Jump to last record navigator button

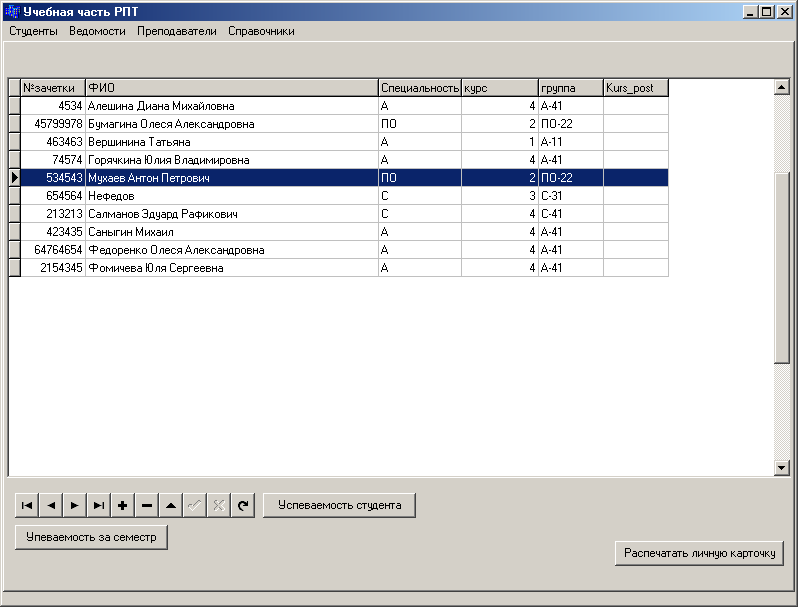point(99,505)
